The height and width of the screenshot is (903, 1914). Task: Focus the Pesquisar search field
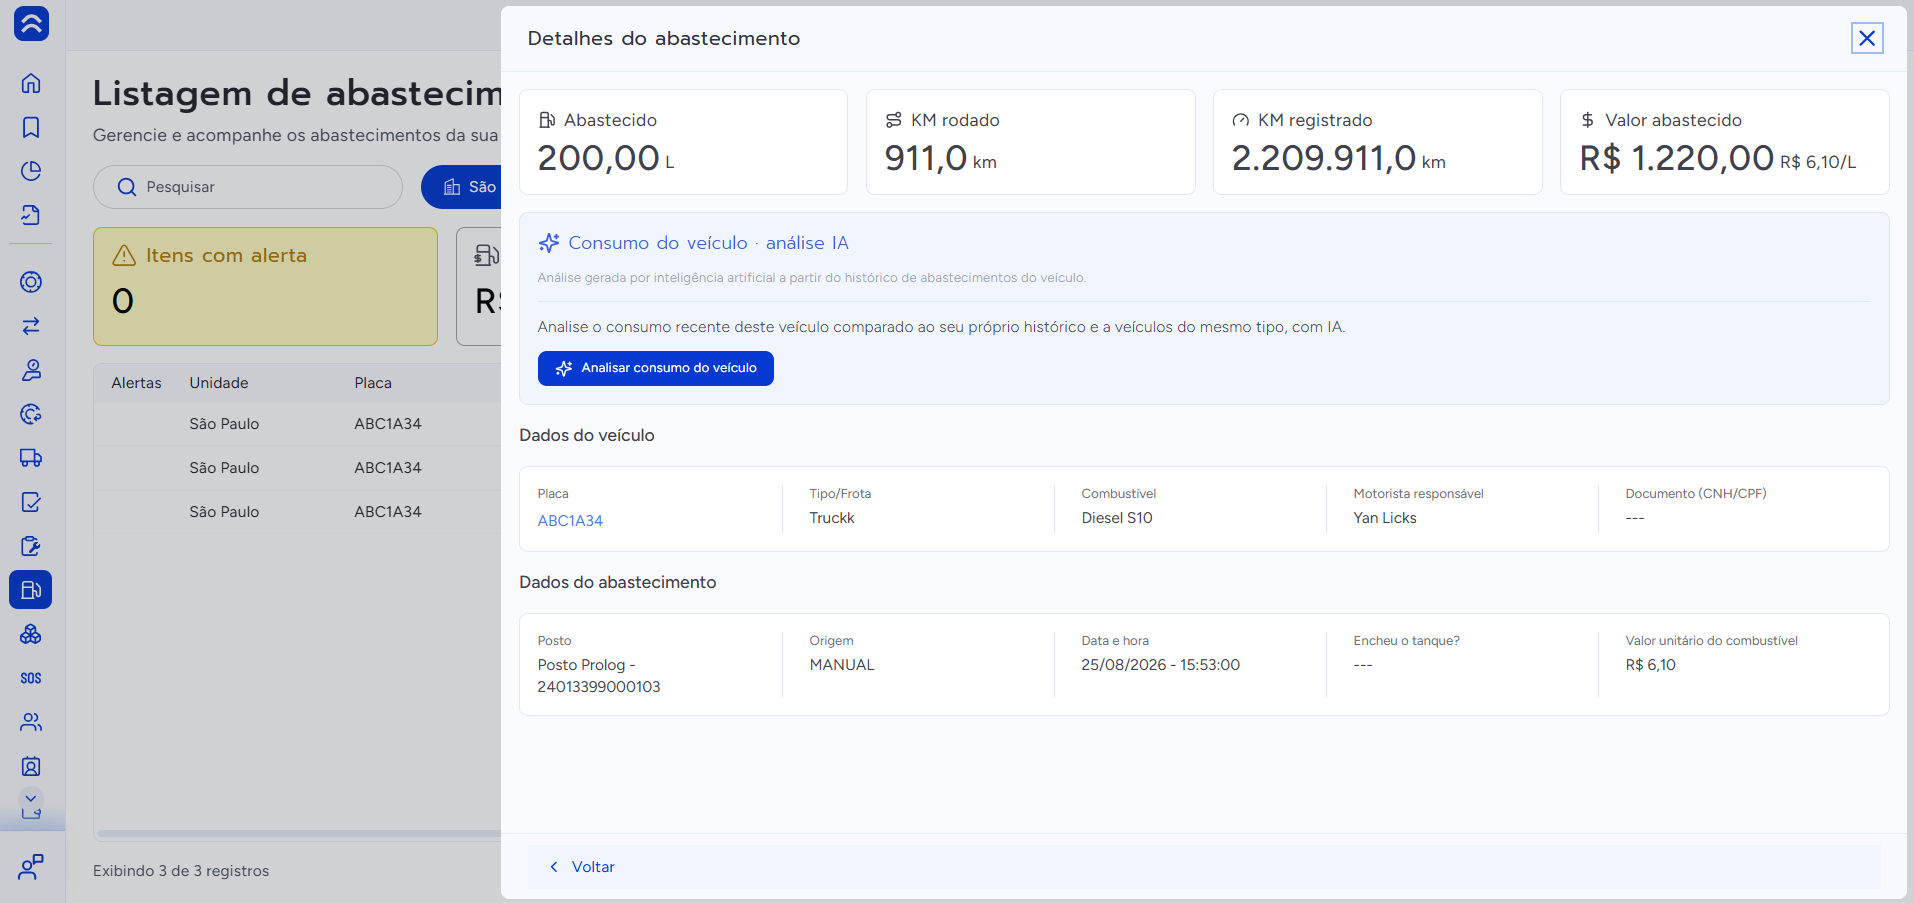click(x=248, y=187)
